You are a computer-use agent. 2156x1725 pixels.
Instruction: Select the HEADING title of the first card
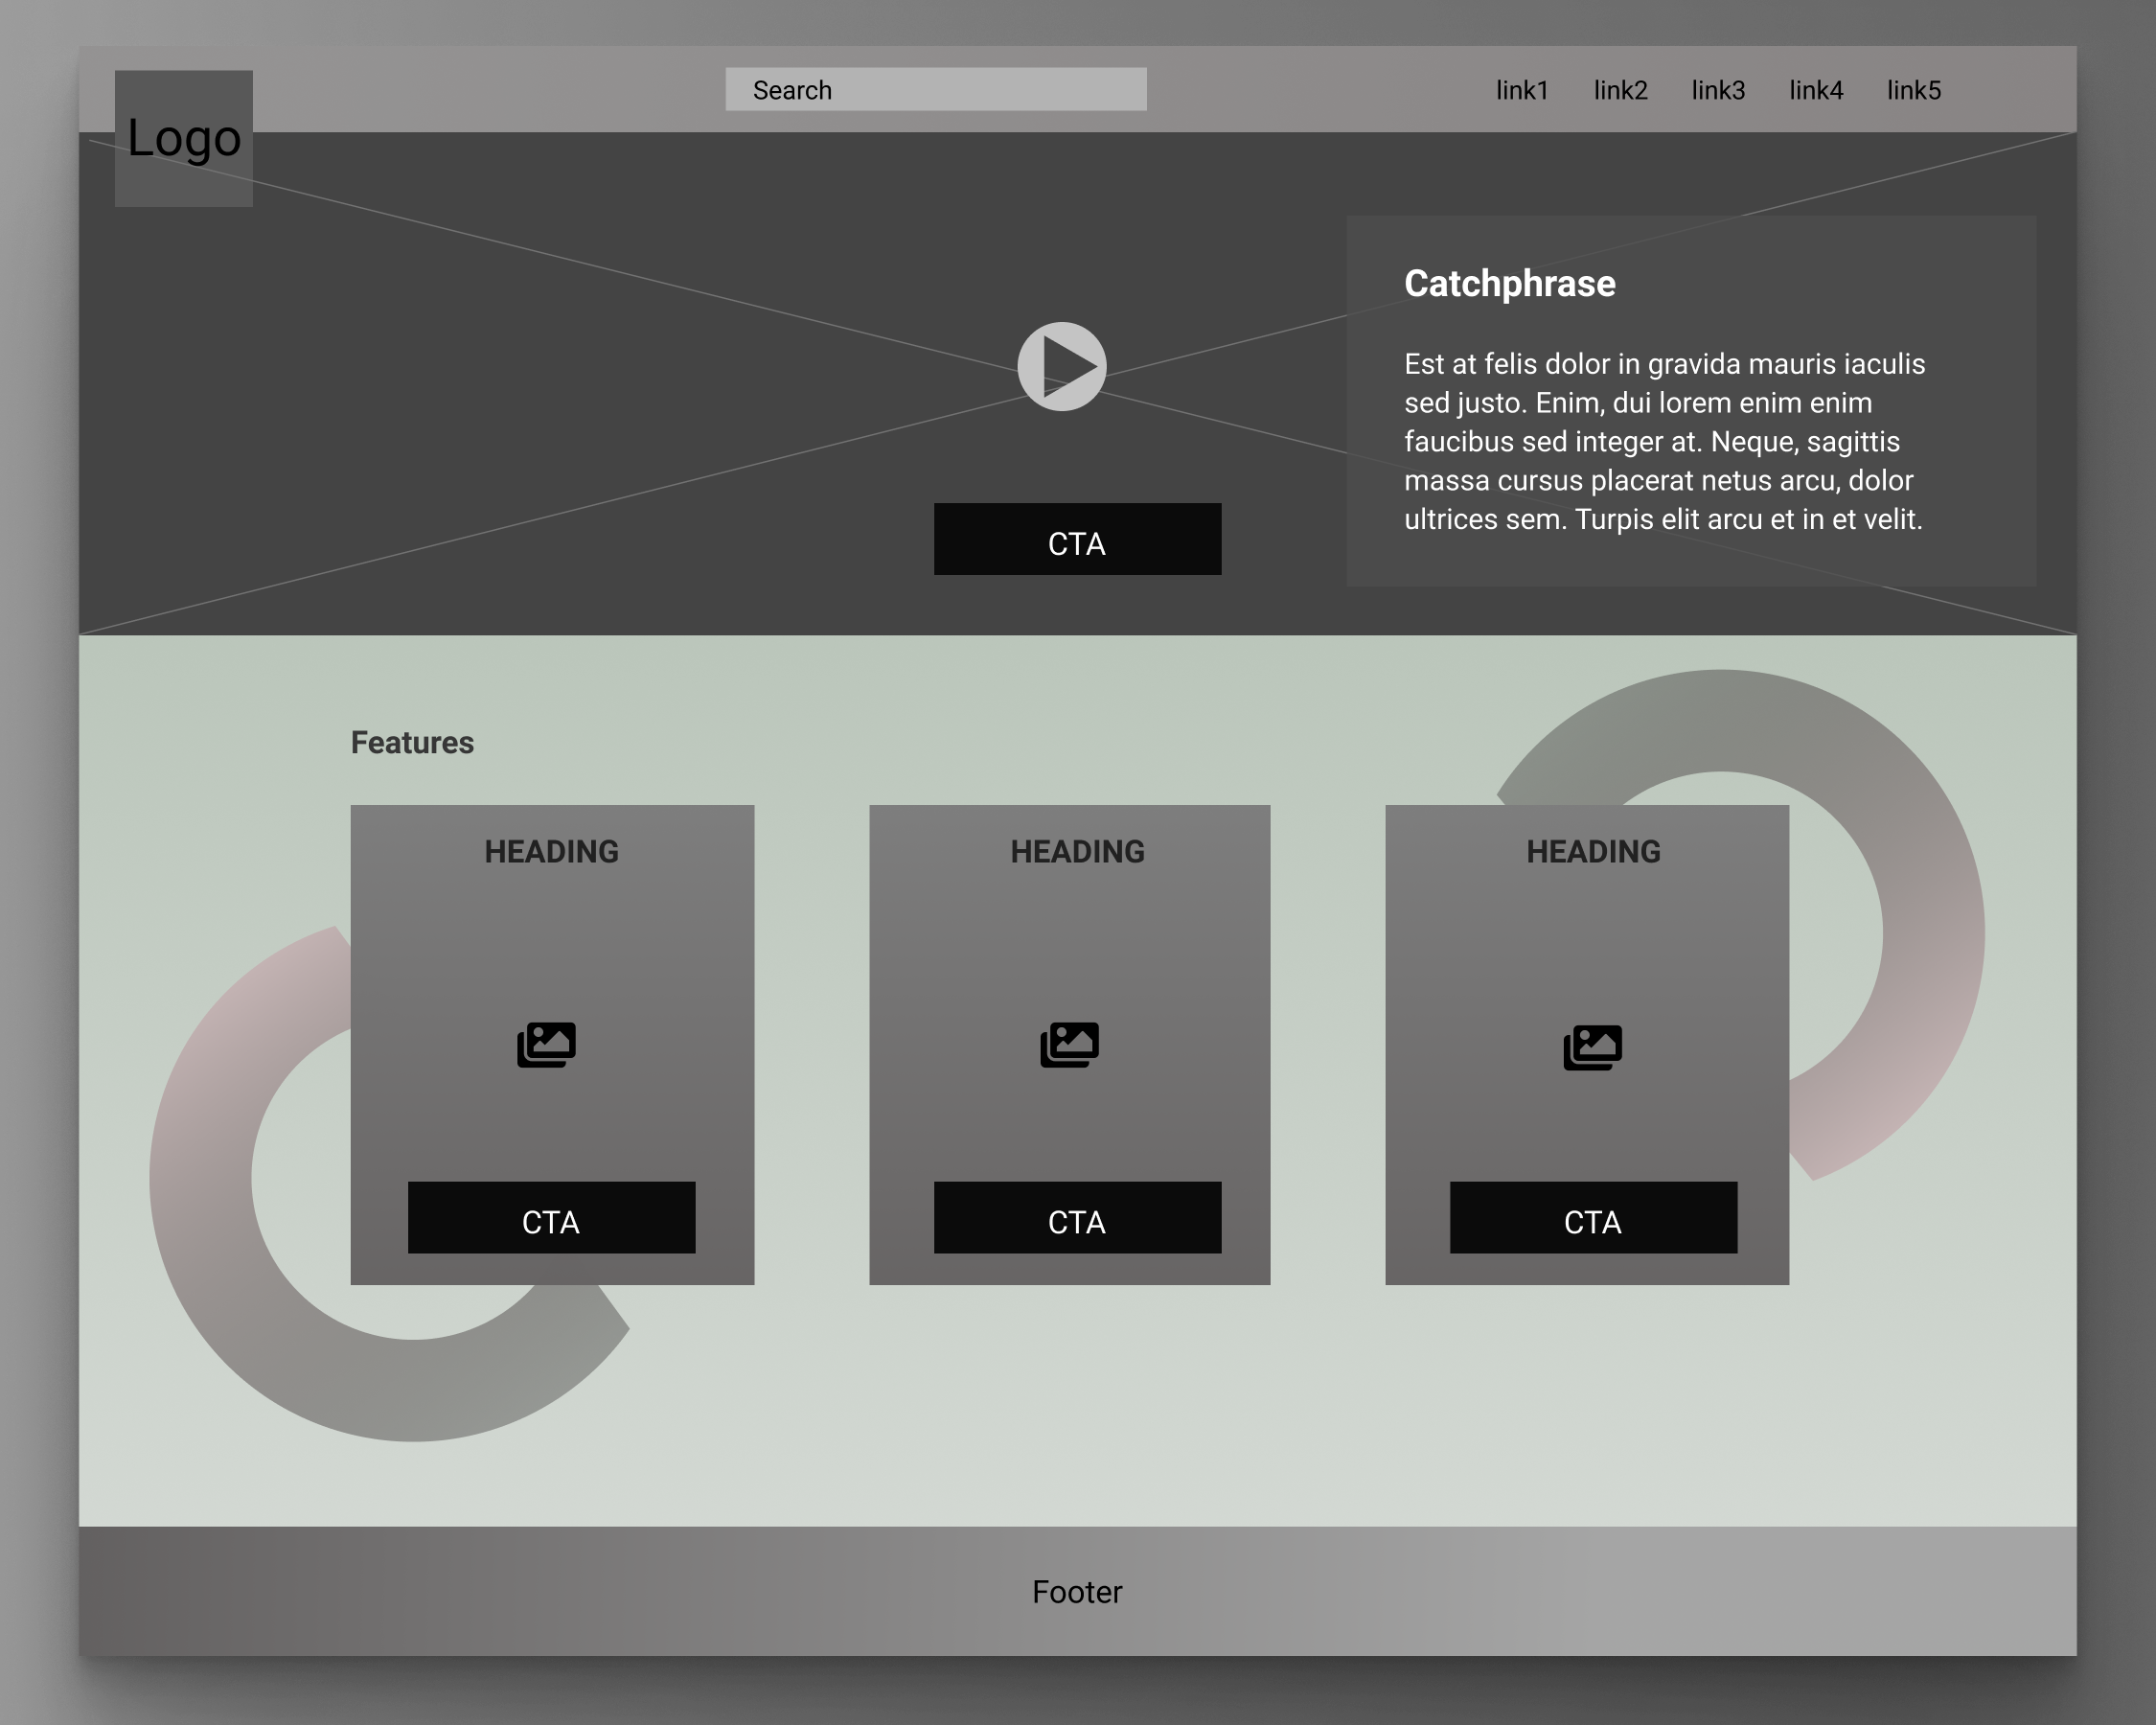[551, 851]
